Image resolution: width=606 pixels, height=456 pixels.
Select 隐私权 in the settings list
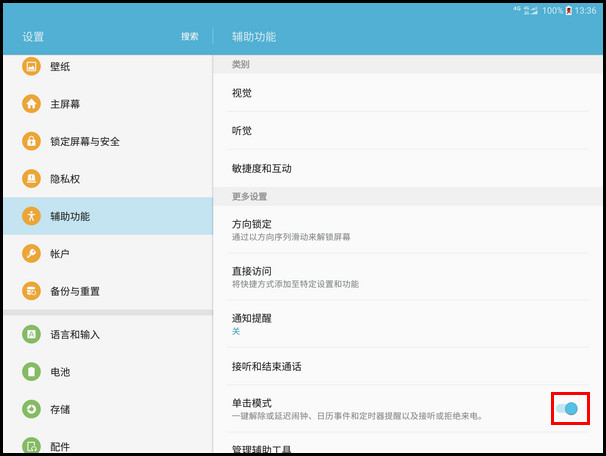pyautogui.click(x=108, y=179)
